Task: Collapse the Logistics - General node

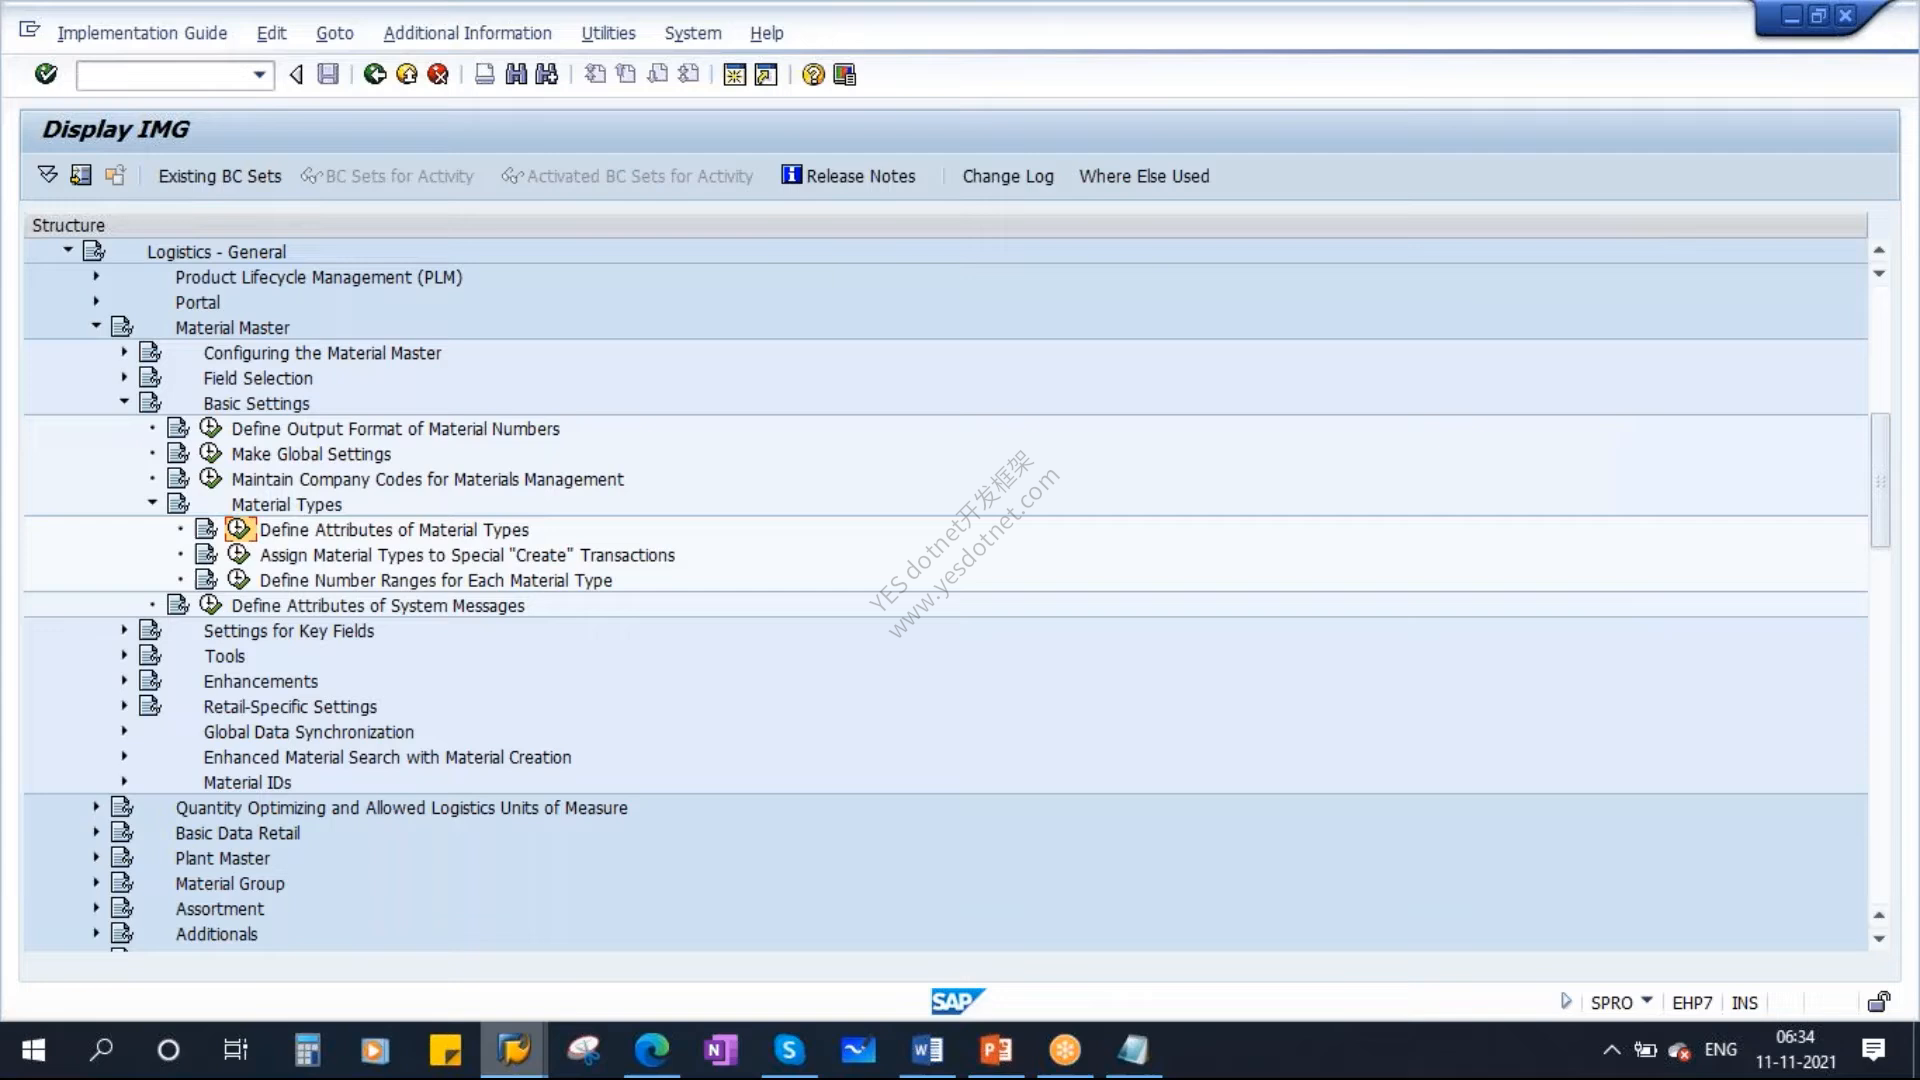Action: [x=68, y=250]
